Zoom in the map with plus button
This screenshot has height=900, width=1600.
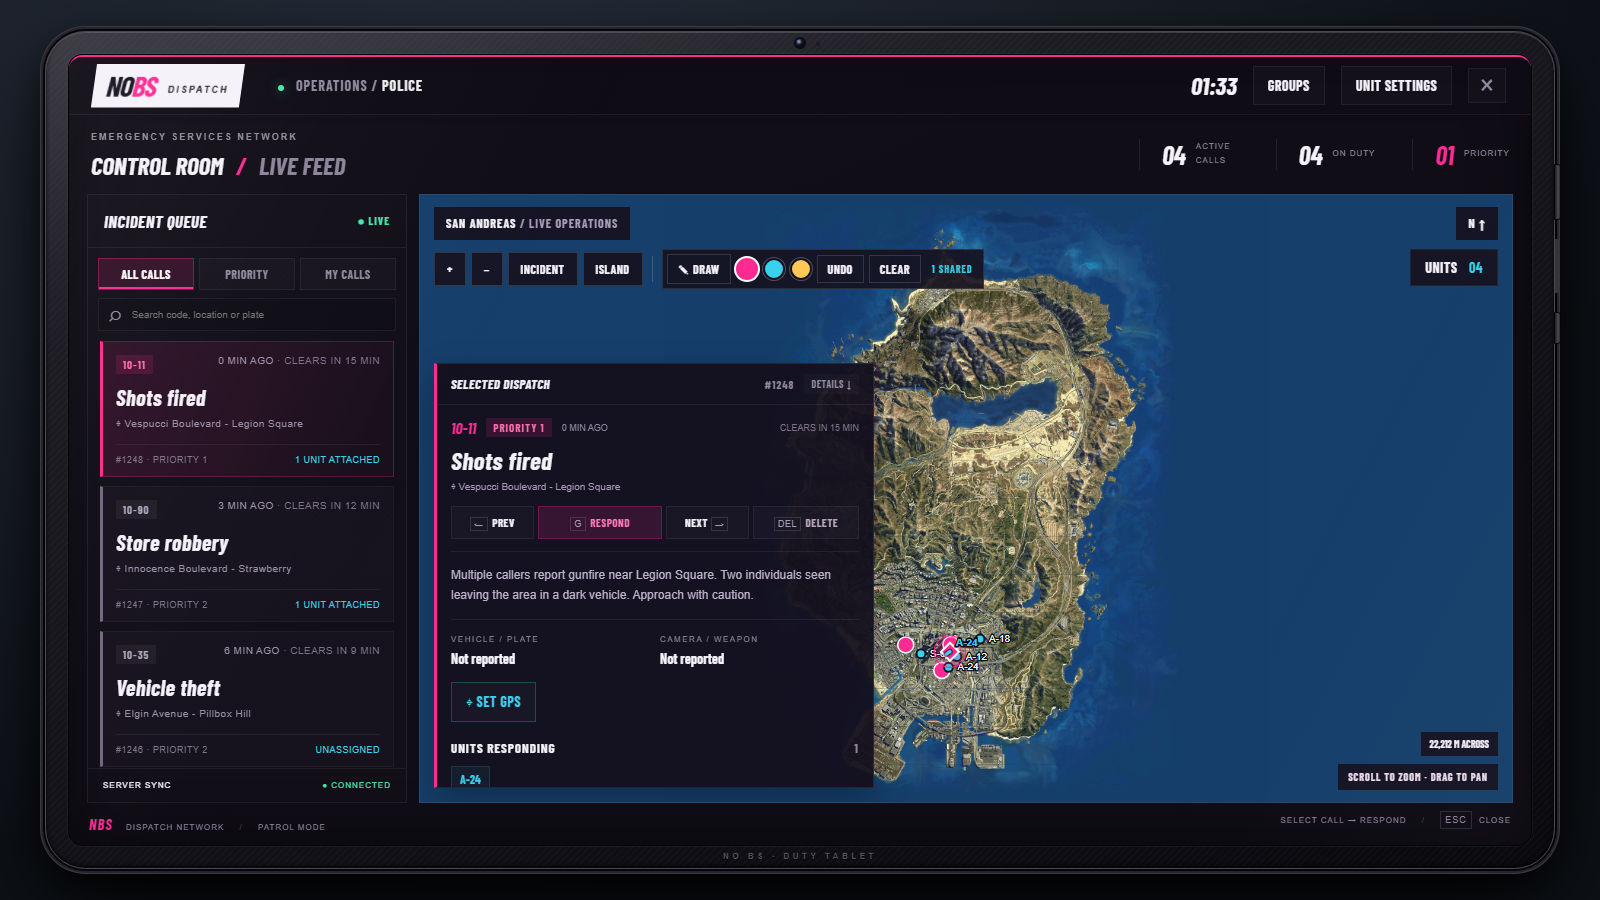450,269
